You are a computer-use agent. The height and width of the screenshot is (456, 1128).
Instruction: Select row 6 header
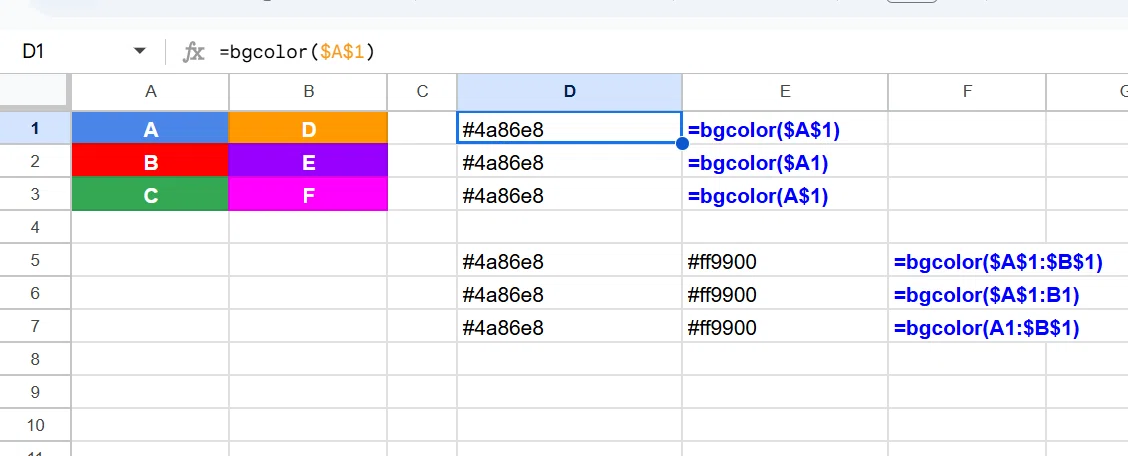(35, 293)
